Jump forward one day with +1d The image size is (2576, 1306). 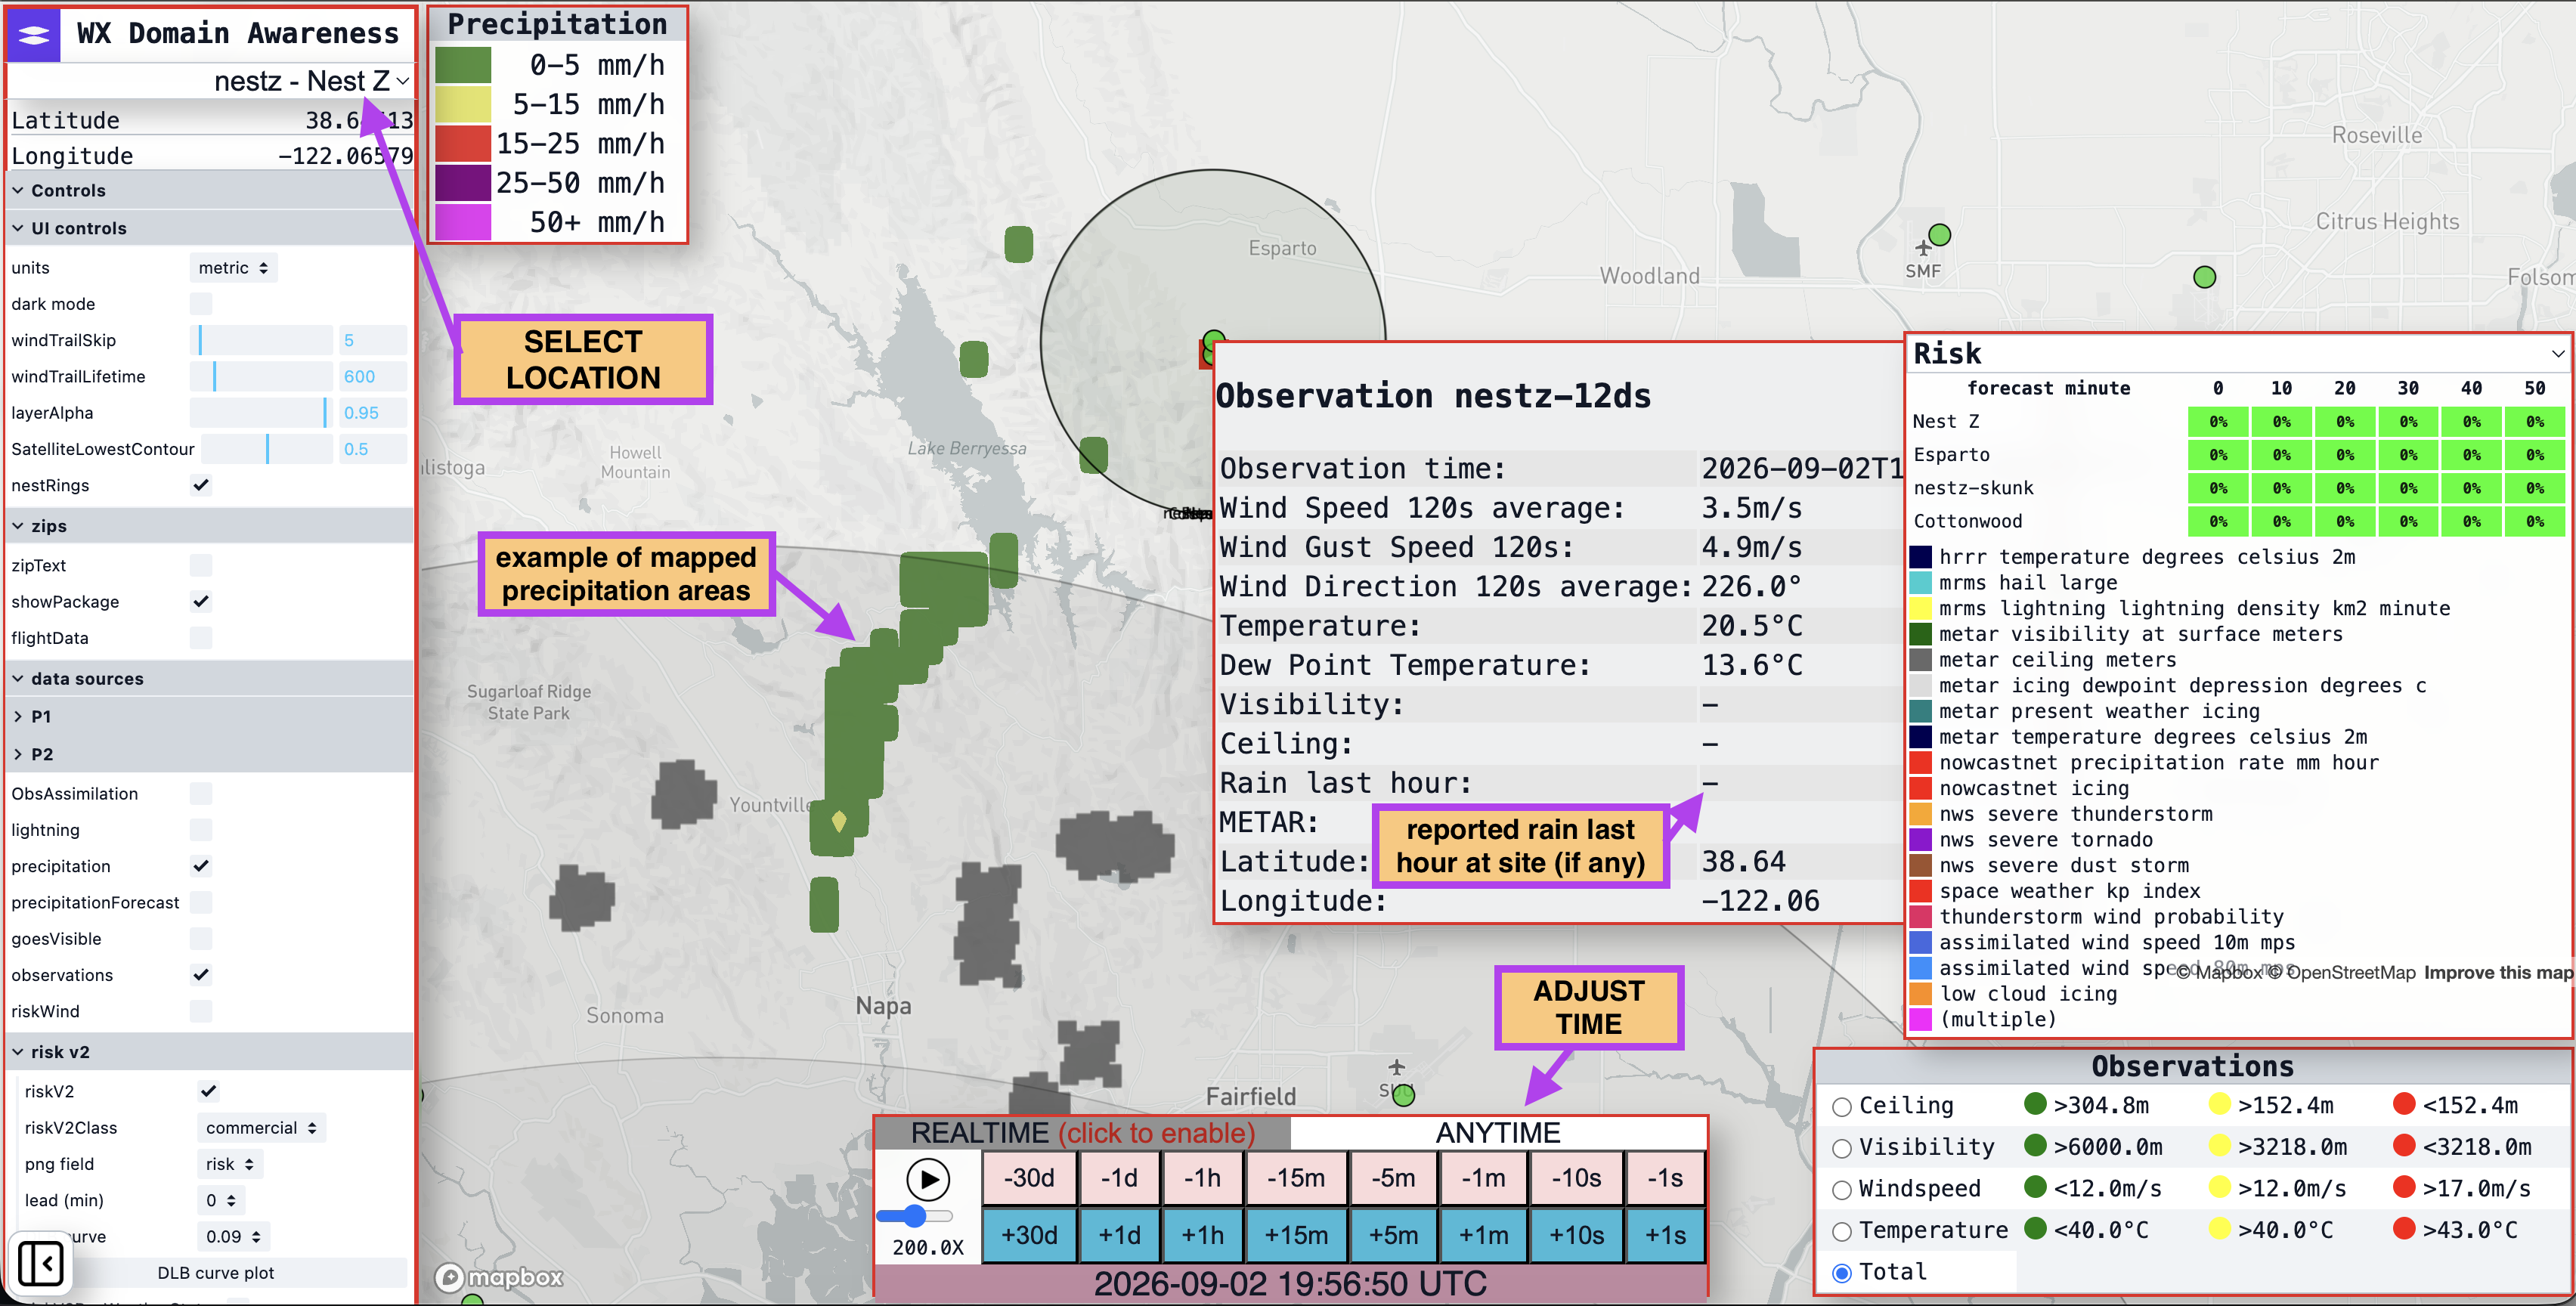pos(1120,1236)
